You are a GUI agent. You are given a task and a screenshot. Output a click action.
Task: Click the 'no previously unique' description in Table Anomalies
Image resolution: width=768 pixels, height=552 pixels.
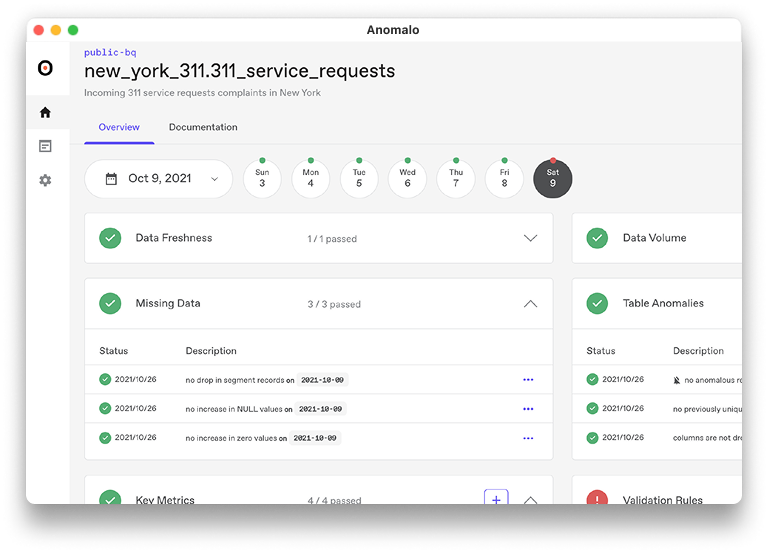(707, 409)
